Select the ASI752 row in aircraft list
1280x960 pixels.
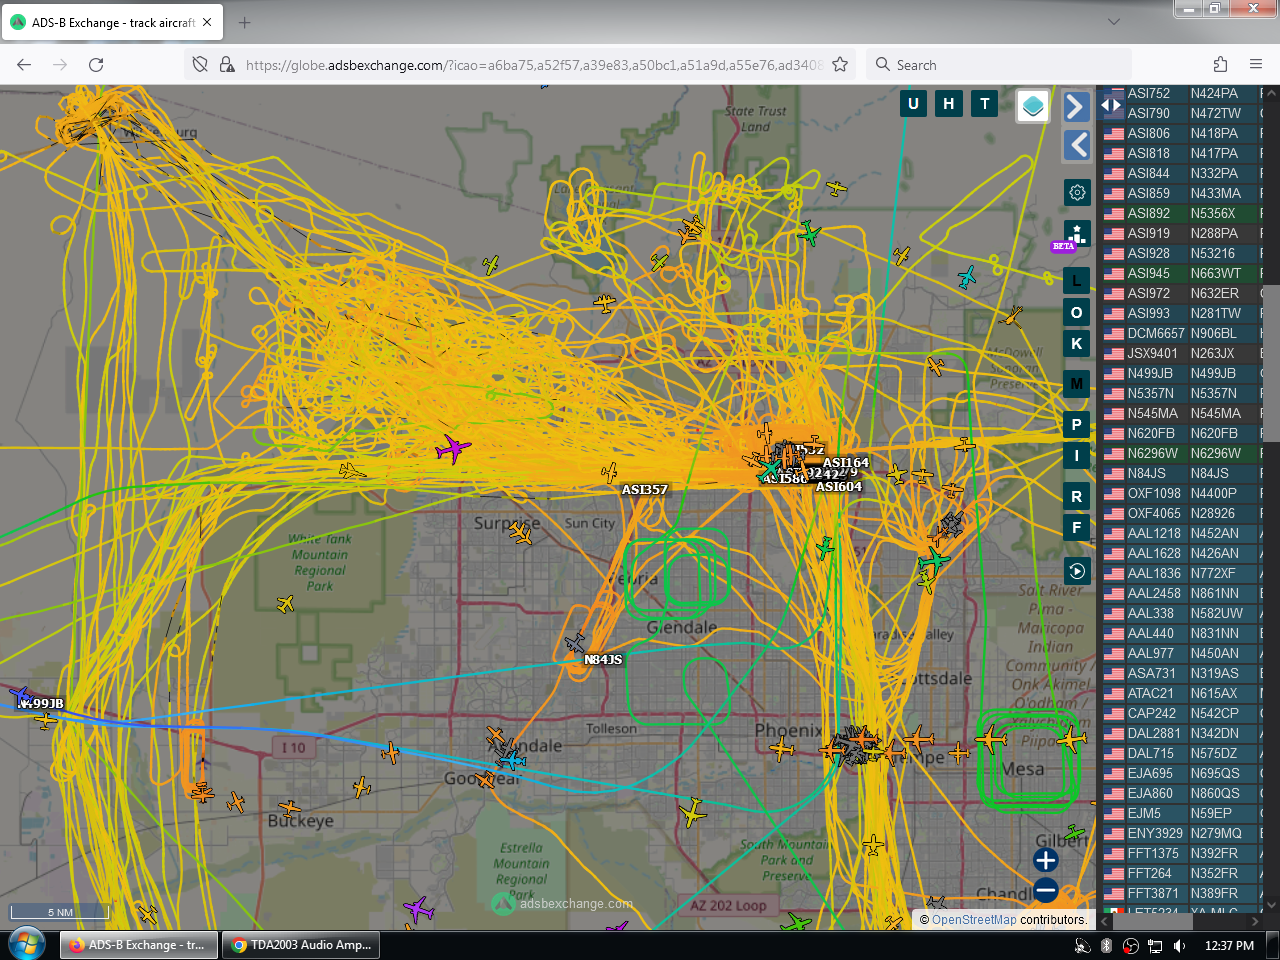pos(1182,93)
